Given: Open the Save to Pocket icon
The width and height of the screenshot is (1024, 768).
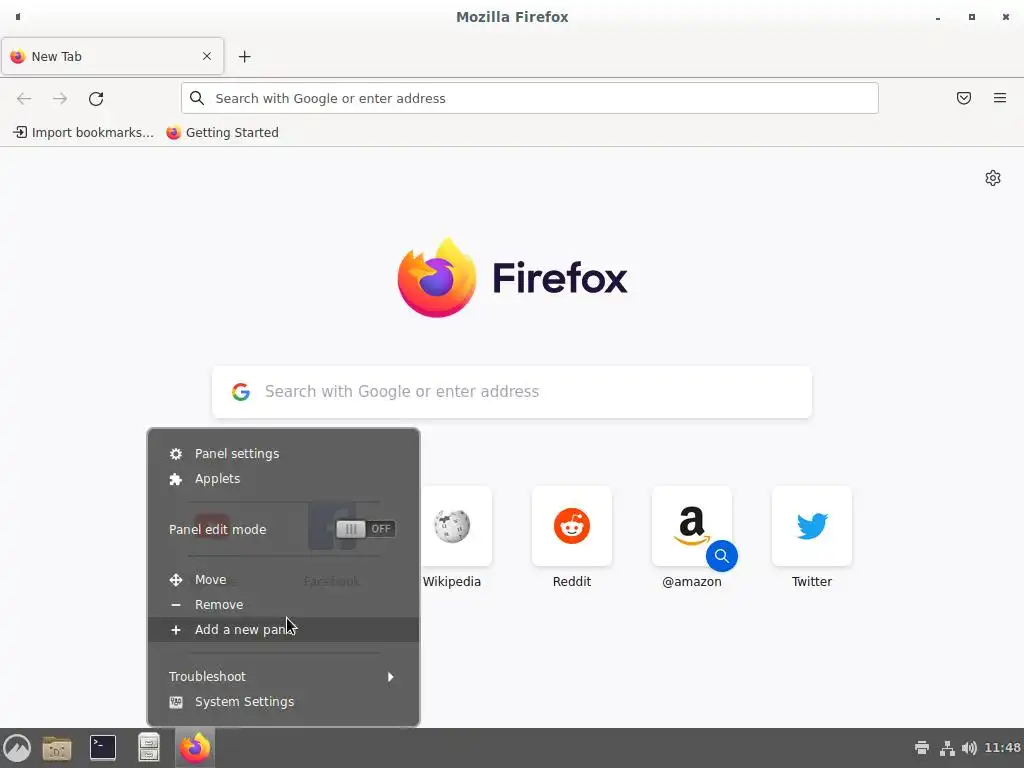Looking at the screenshot, I should (964, 98).
